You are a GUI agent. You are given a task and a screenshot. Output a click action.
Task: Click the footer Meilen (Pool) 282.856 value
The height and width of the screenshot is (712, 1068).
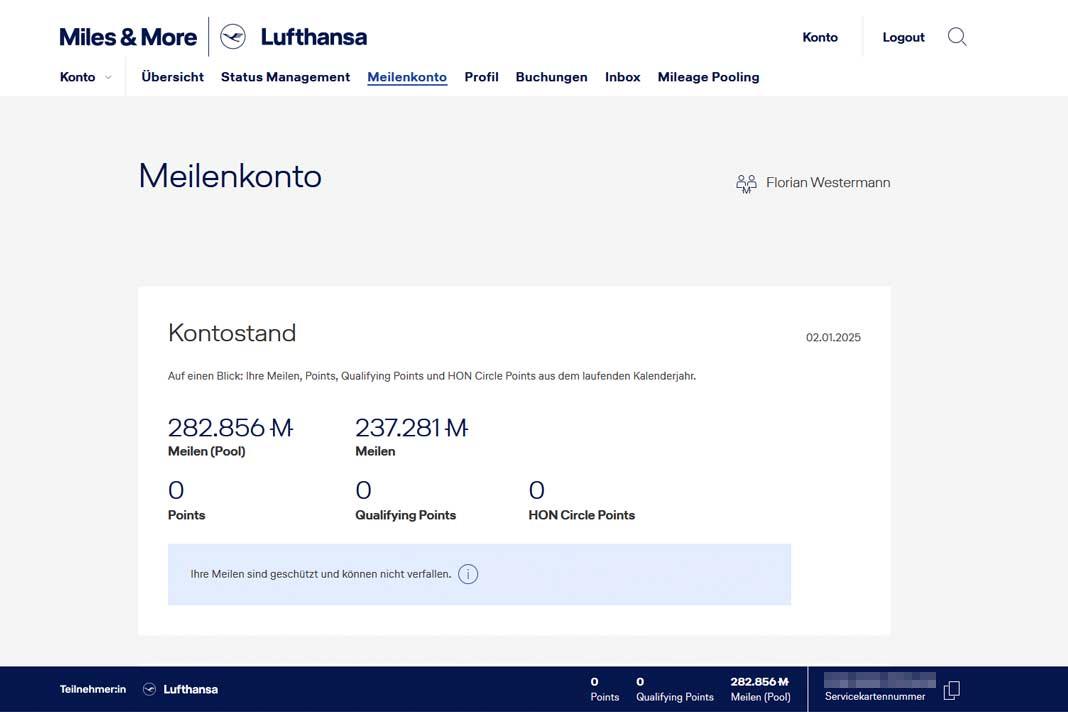759,682
